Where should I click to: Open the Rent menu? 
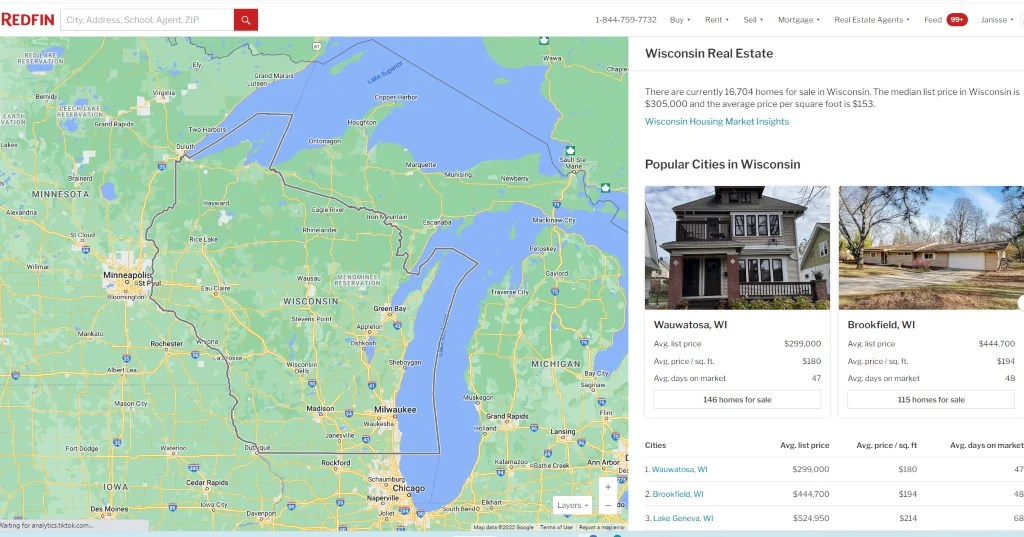pyautogui.click(x=716, y=20)
